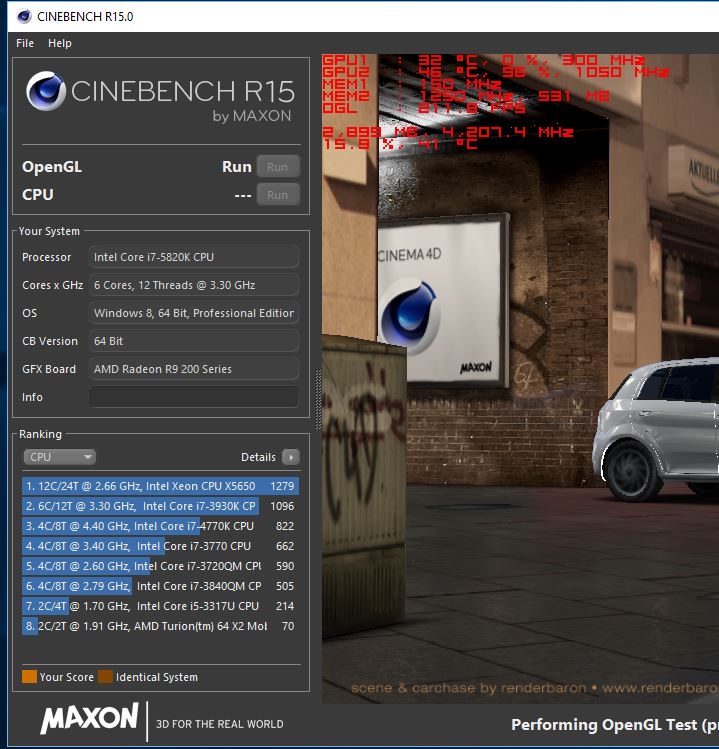The height and width of the screenshot is (749, 719).
Task: Click the Run button for OpenGL test
Action: 278,167
